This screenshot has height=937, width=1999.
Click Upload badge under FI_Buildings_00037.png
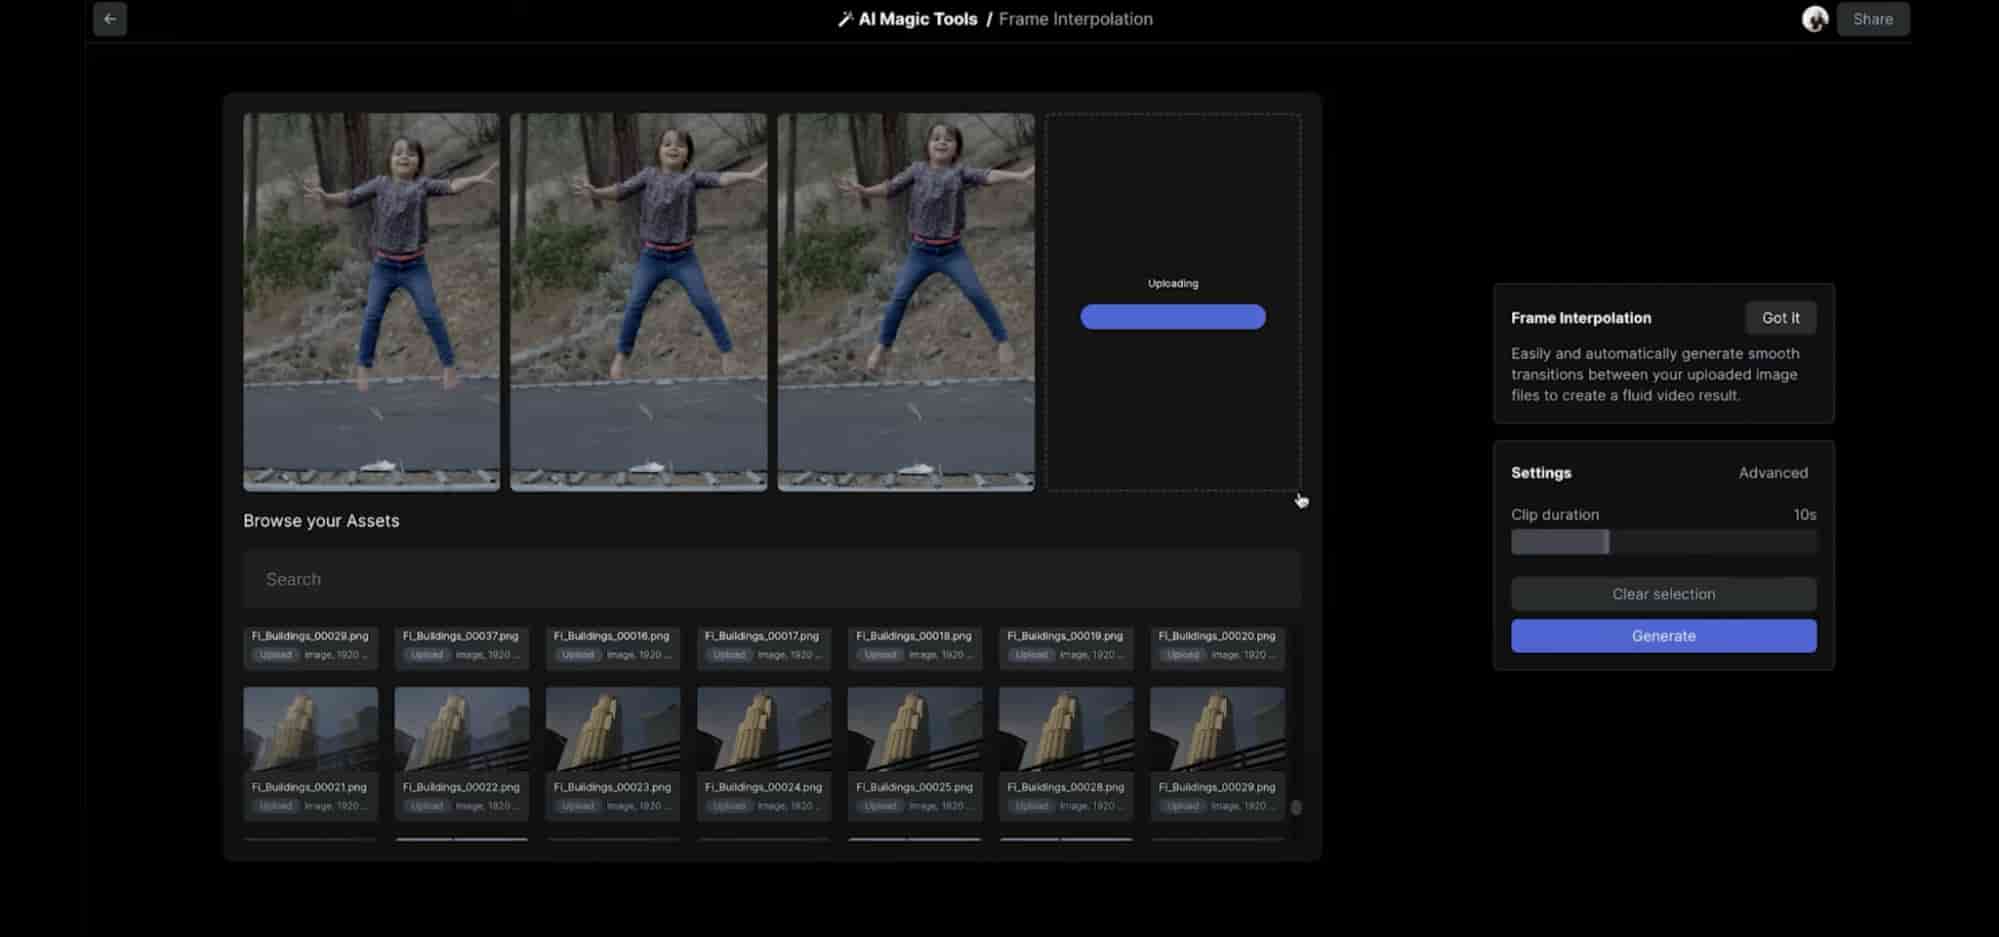pyautogui.click(x=426, y=655)
